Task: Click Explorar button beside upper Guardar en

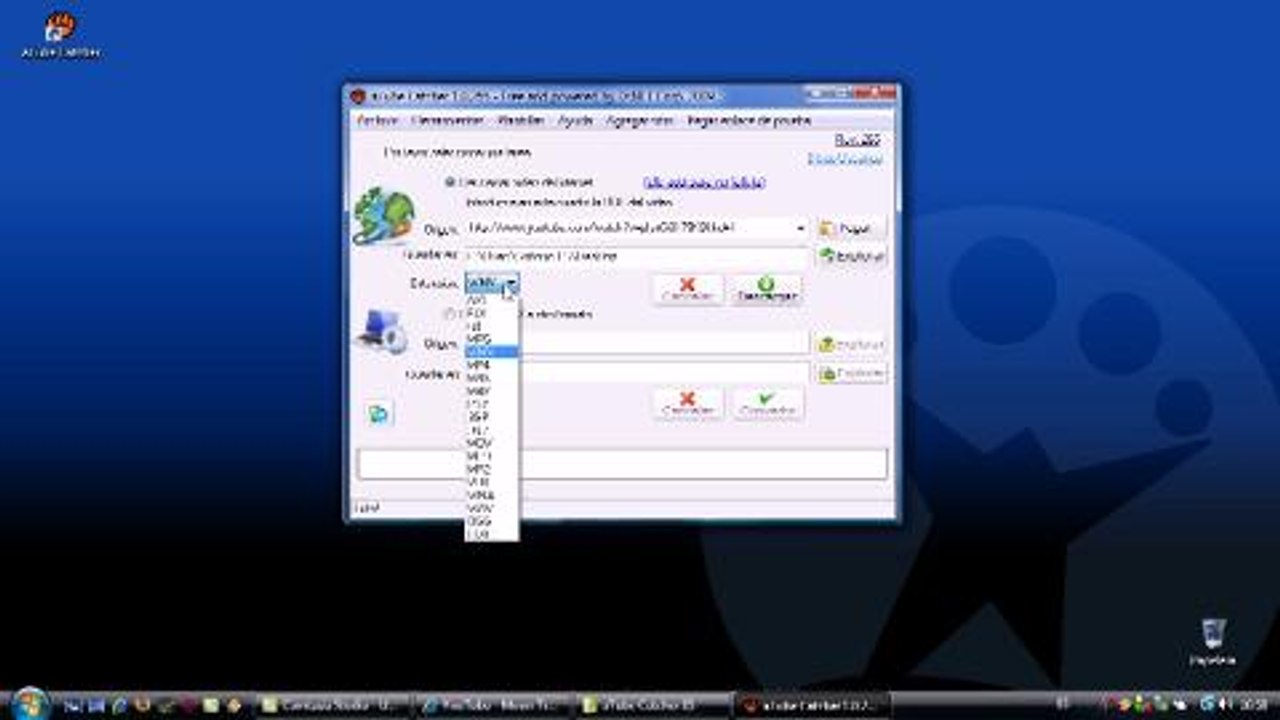Action: tap(852, 257)
